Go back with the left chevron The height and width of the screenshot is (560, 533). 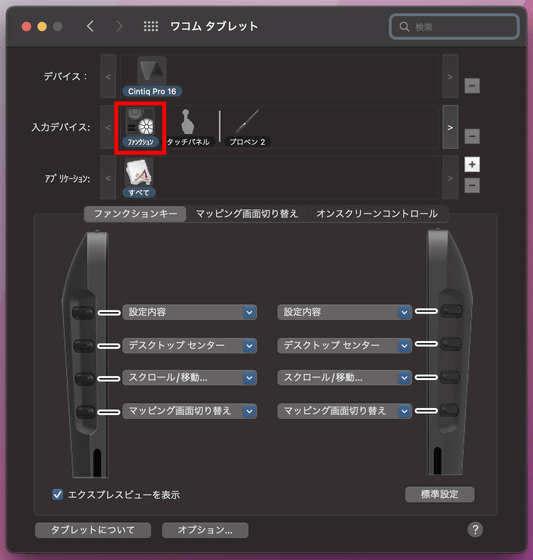click(x=90, y=26)
